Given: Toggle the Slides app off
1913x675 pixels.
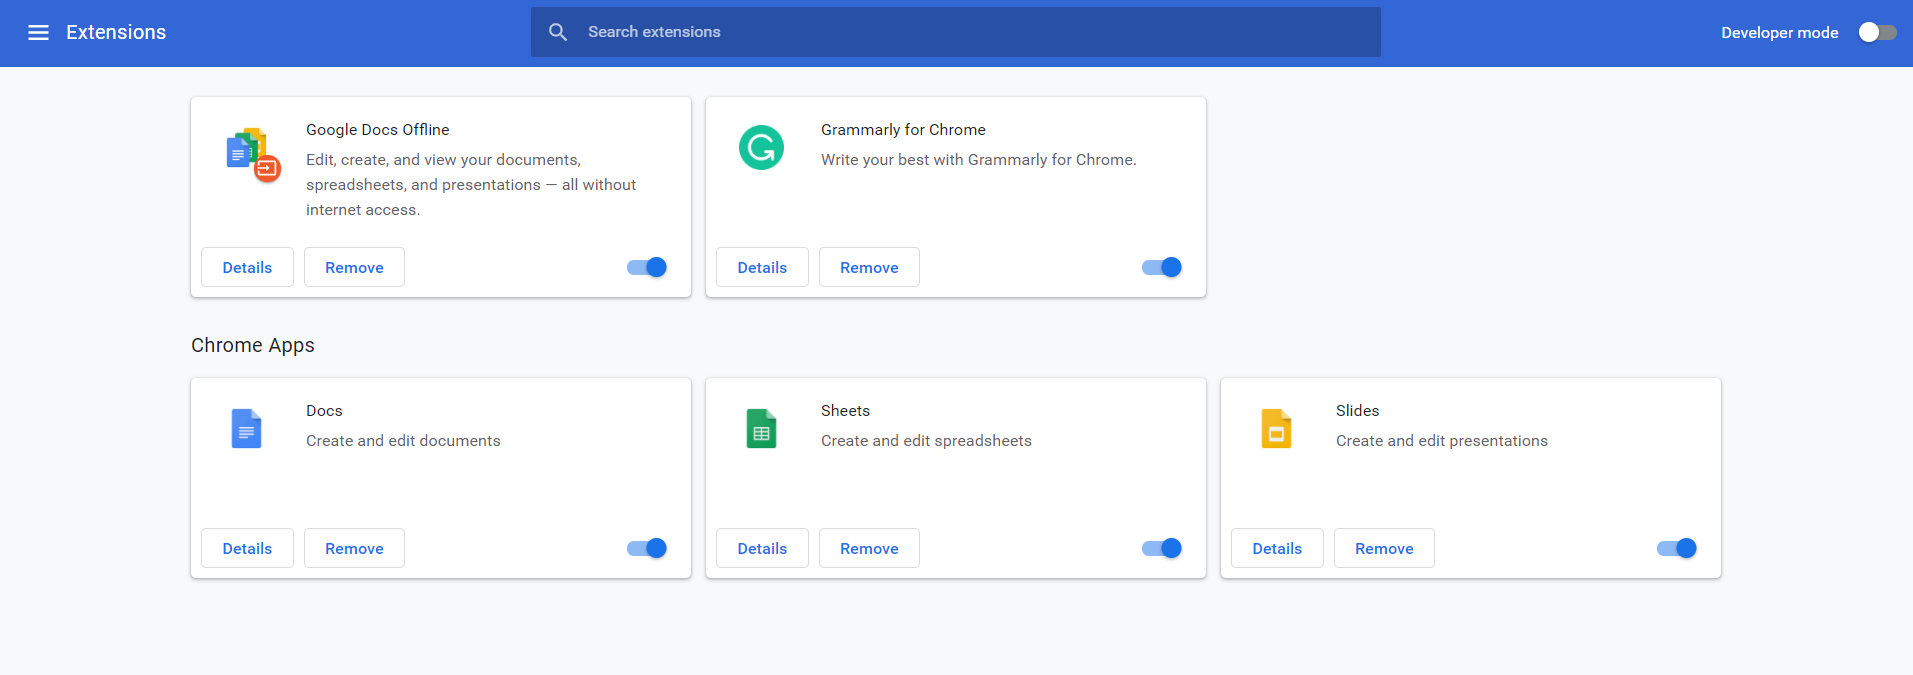Looking at the screenshot, I should (1677, 548).
